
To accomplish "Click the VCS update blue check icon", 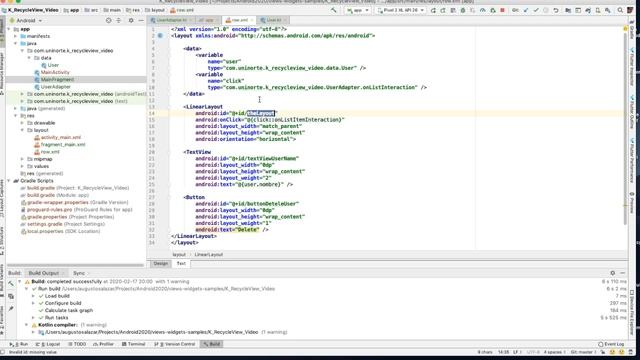I will (x=526, y=10).
